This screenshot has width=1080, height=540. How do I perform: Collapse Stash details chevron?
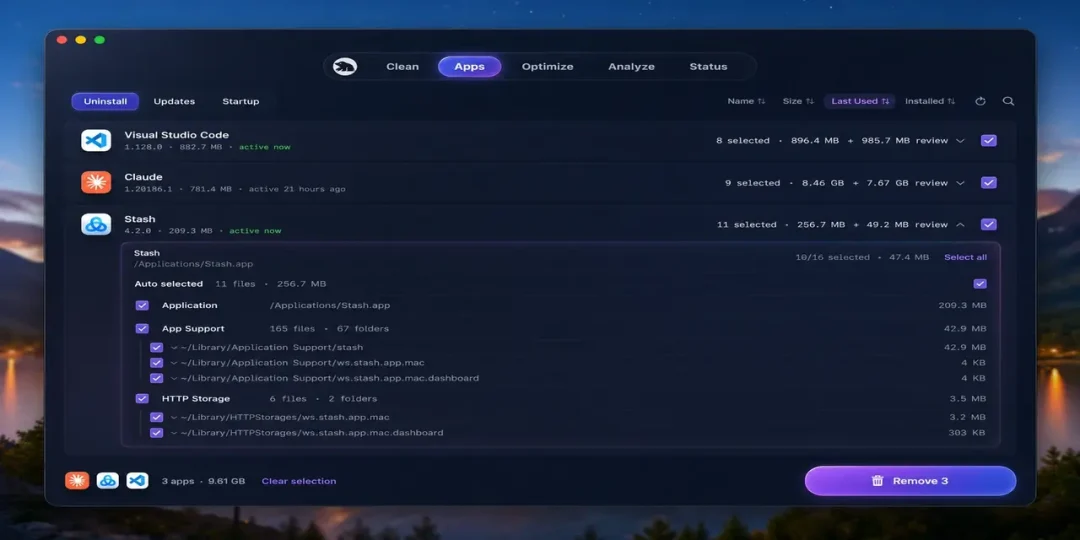pos(960,225)
